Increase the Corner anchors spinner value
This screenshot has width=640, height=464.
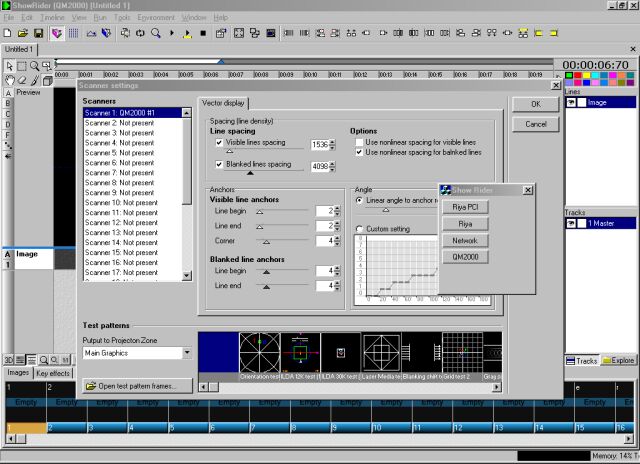point(337,237)
